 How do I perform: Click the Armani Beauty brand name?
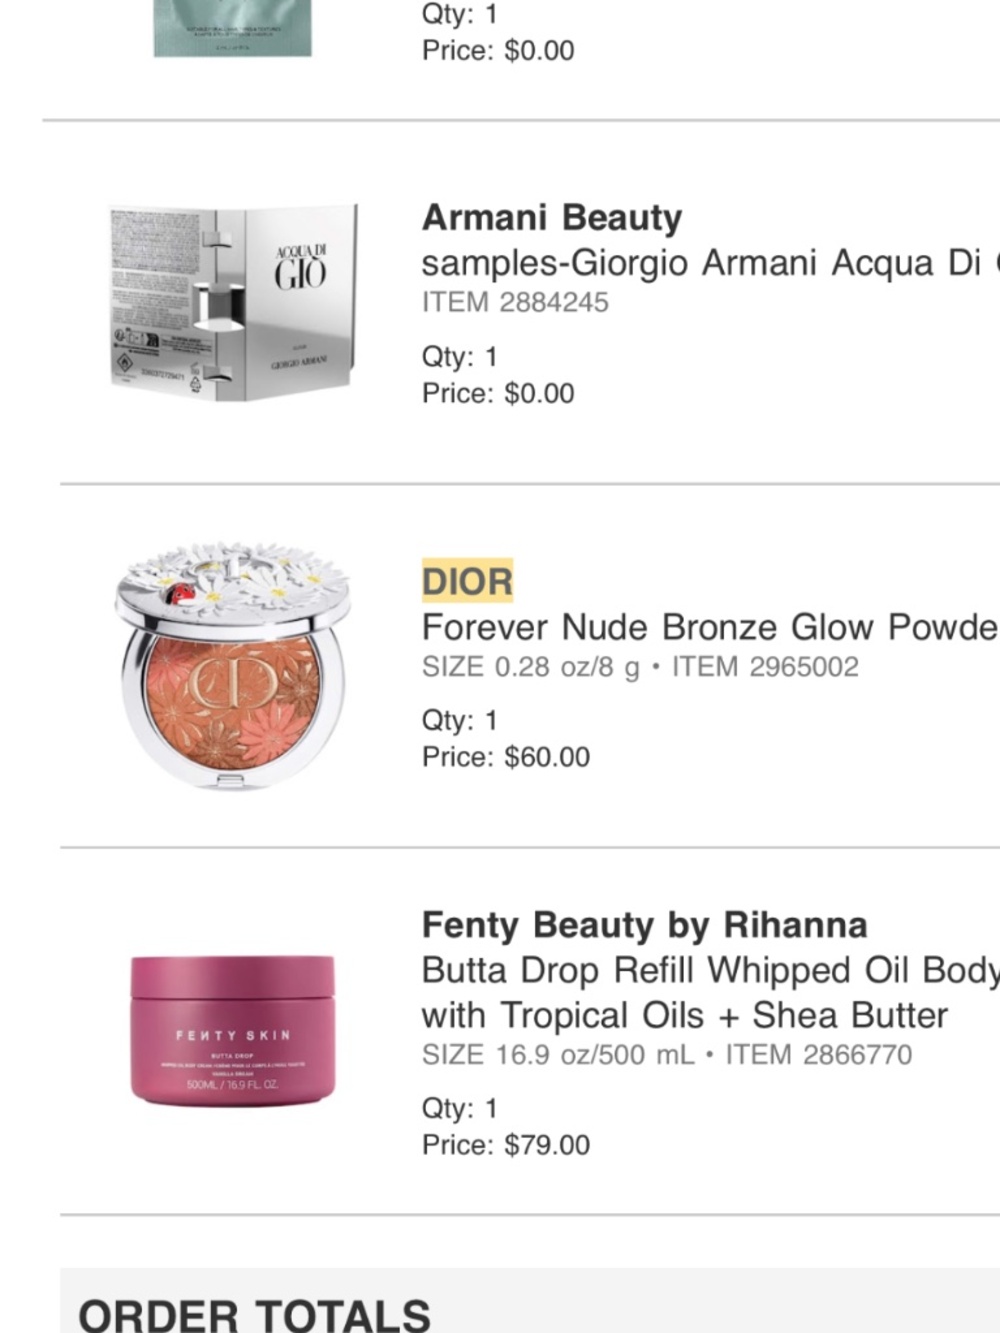click(x=552, y=217)
